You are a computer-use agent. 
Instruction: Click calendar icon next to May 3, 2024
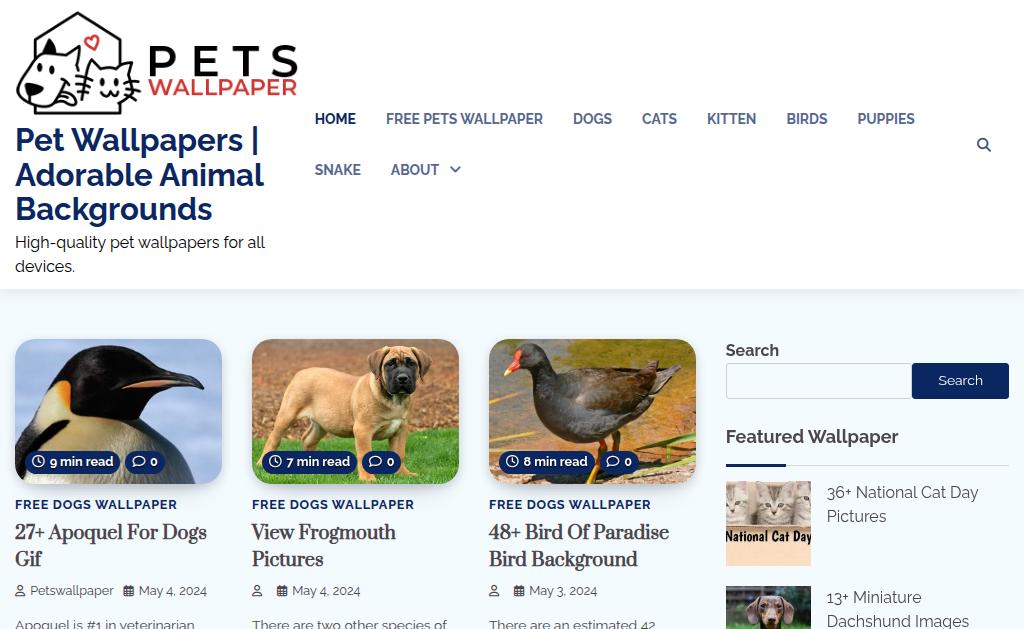tap(519, 590)
